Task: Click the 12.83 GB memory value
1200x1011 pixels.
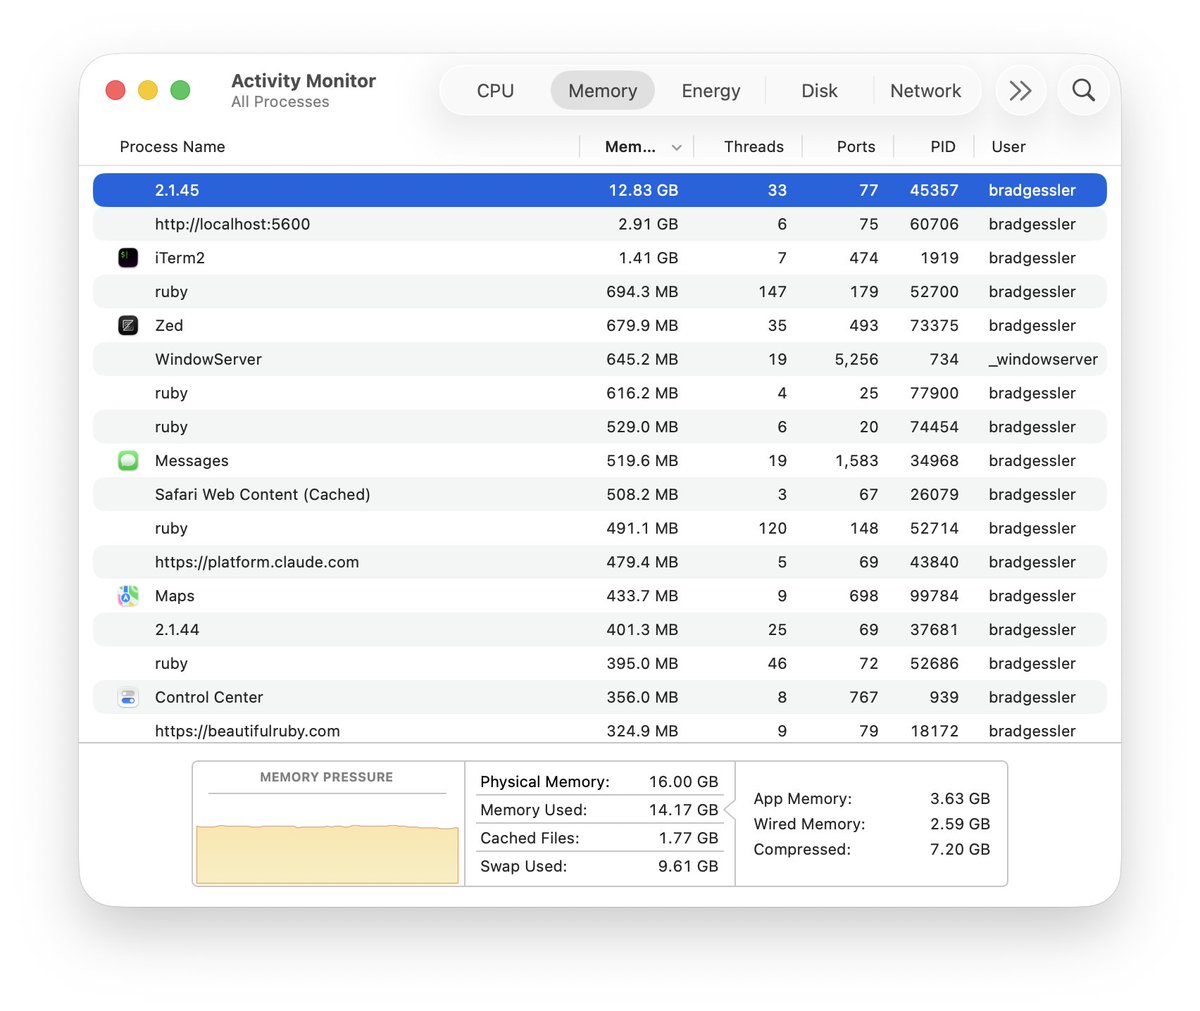Action: (643, 190)
